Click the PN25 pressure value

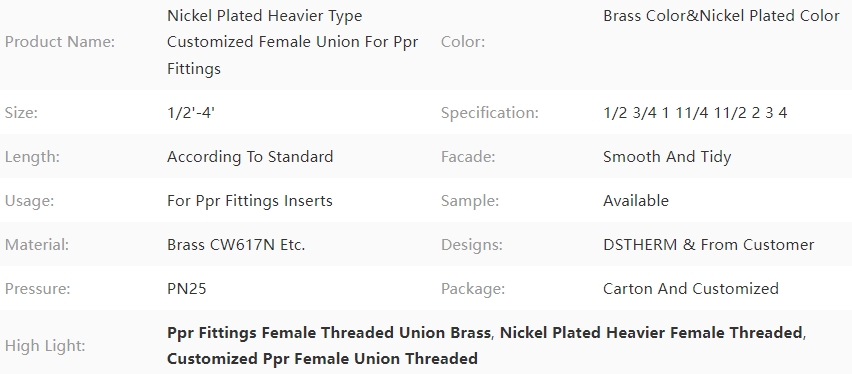click(187, 289)
